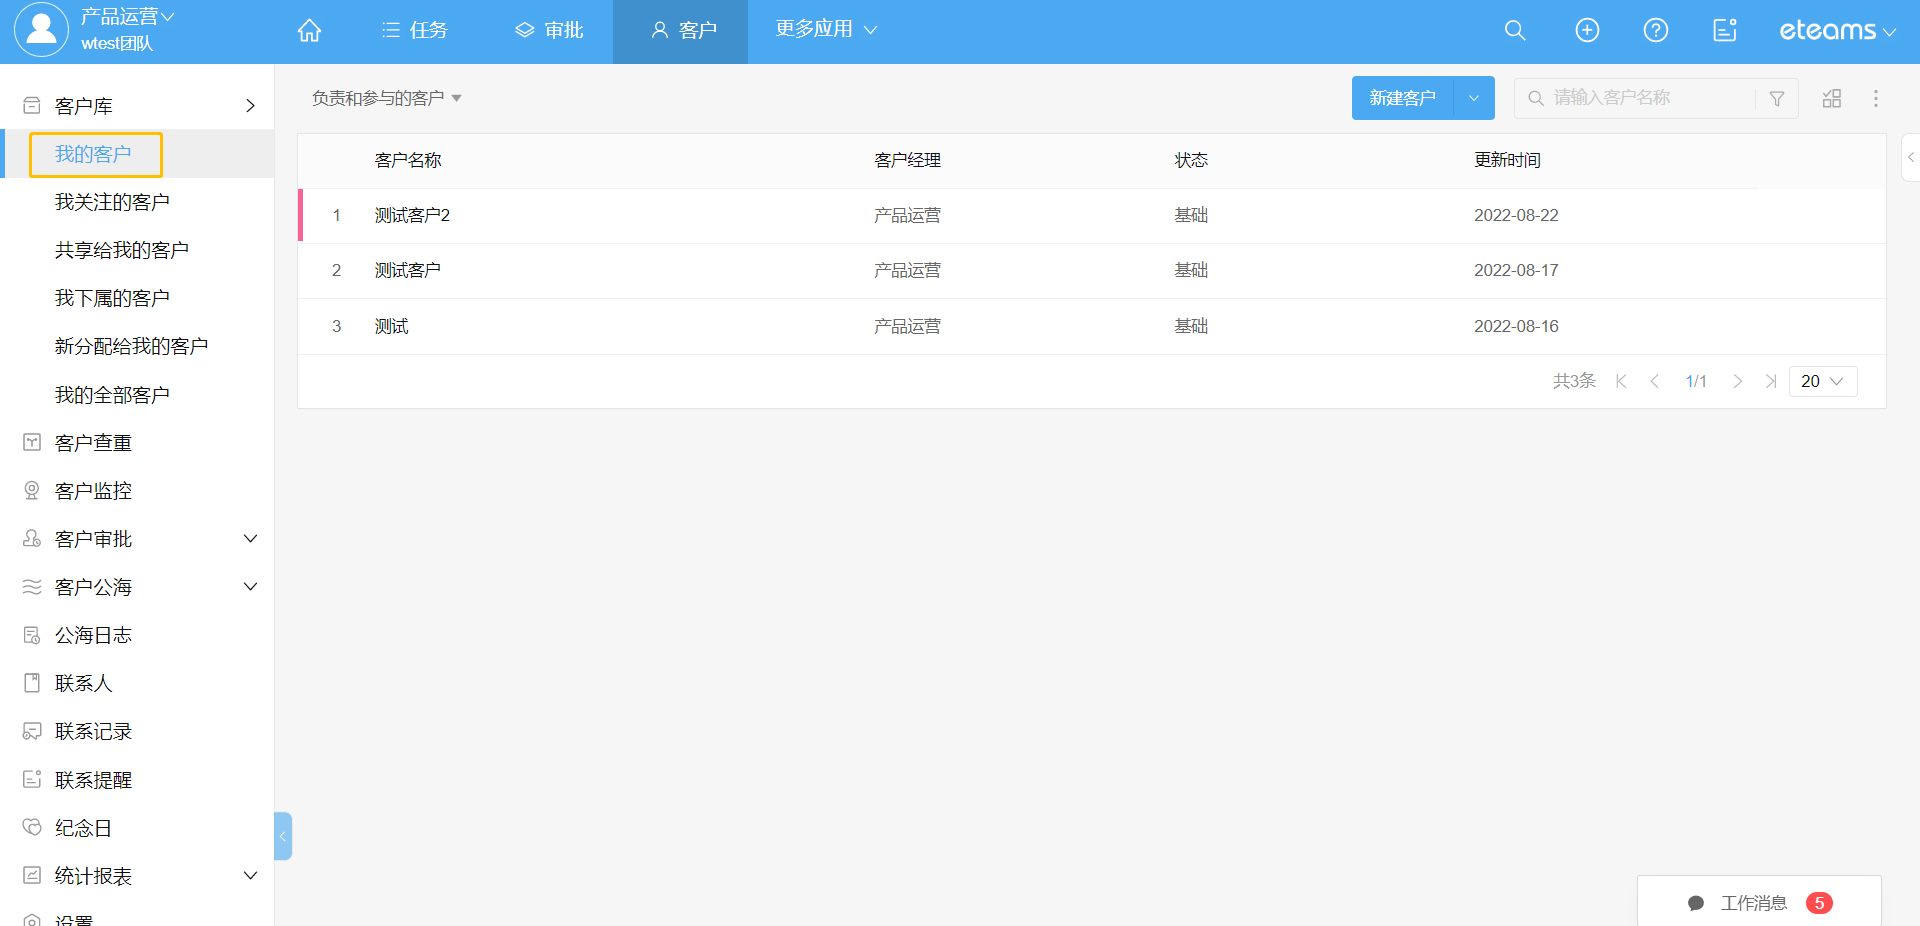1920x926 pixels.
Task: Click the home icon in top navigation
Action: tap(309, 31)
